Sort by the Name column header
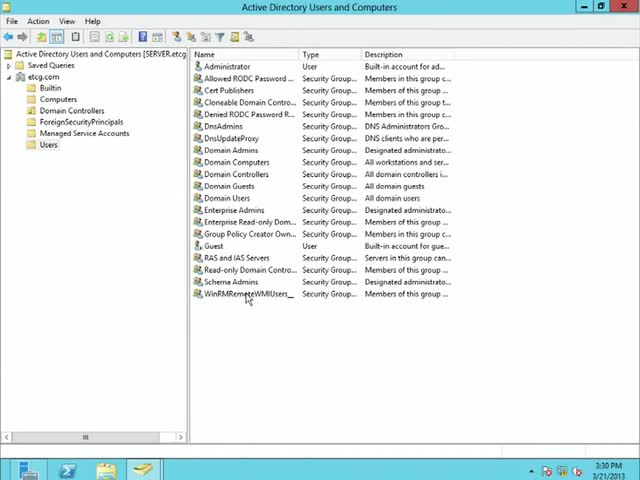 click(x=245, y=55)
